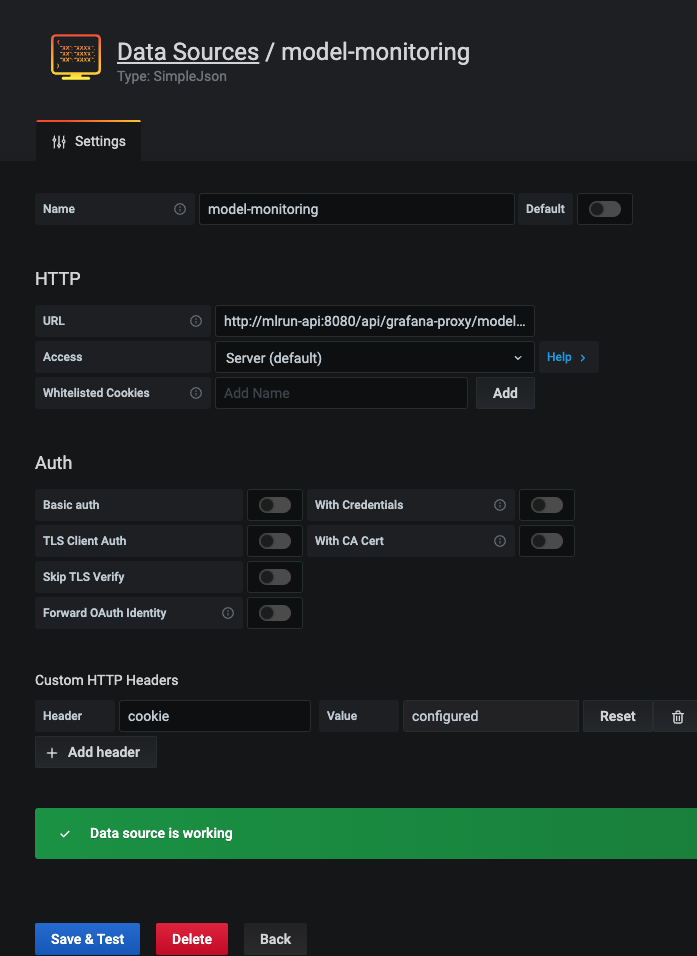The height and width of the screenshot is (956, 697).
Task: Click the SimpleJson data source logo icon
Action: tap(76, 57)
